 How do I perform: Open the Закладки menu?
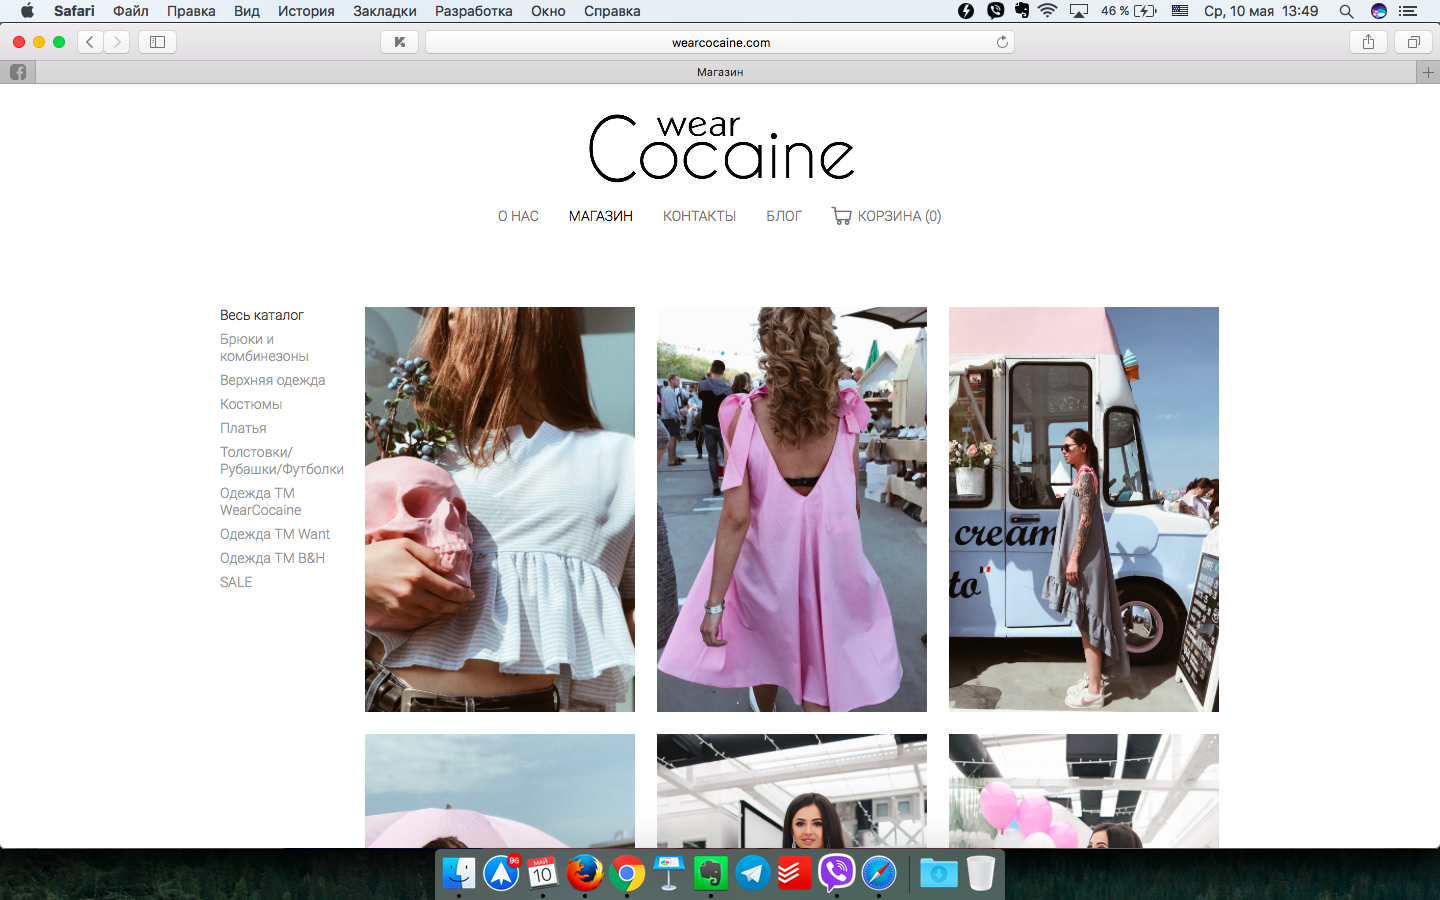[385, 11]
